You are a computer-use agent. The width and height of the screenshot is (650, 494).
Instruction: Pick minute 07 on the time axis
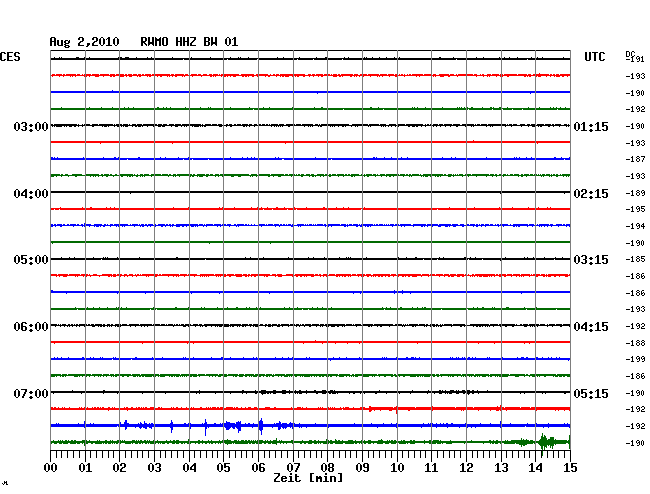293,467
